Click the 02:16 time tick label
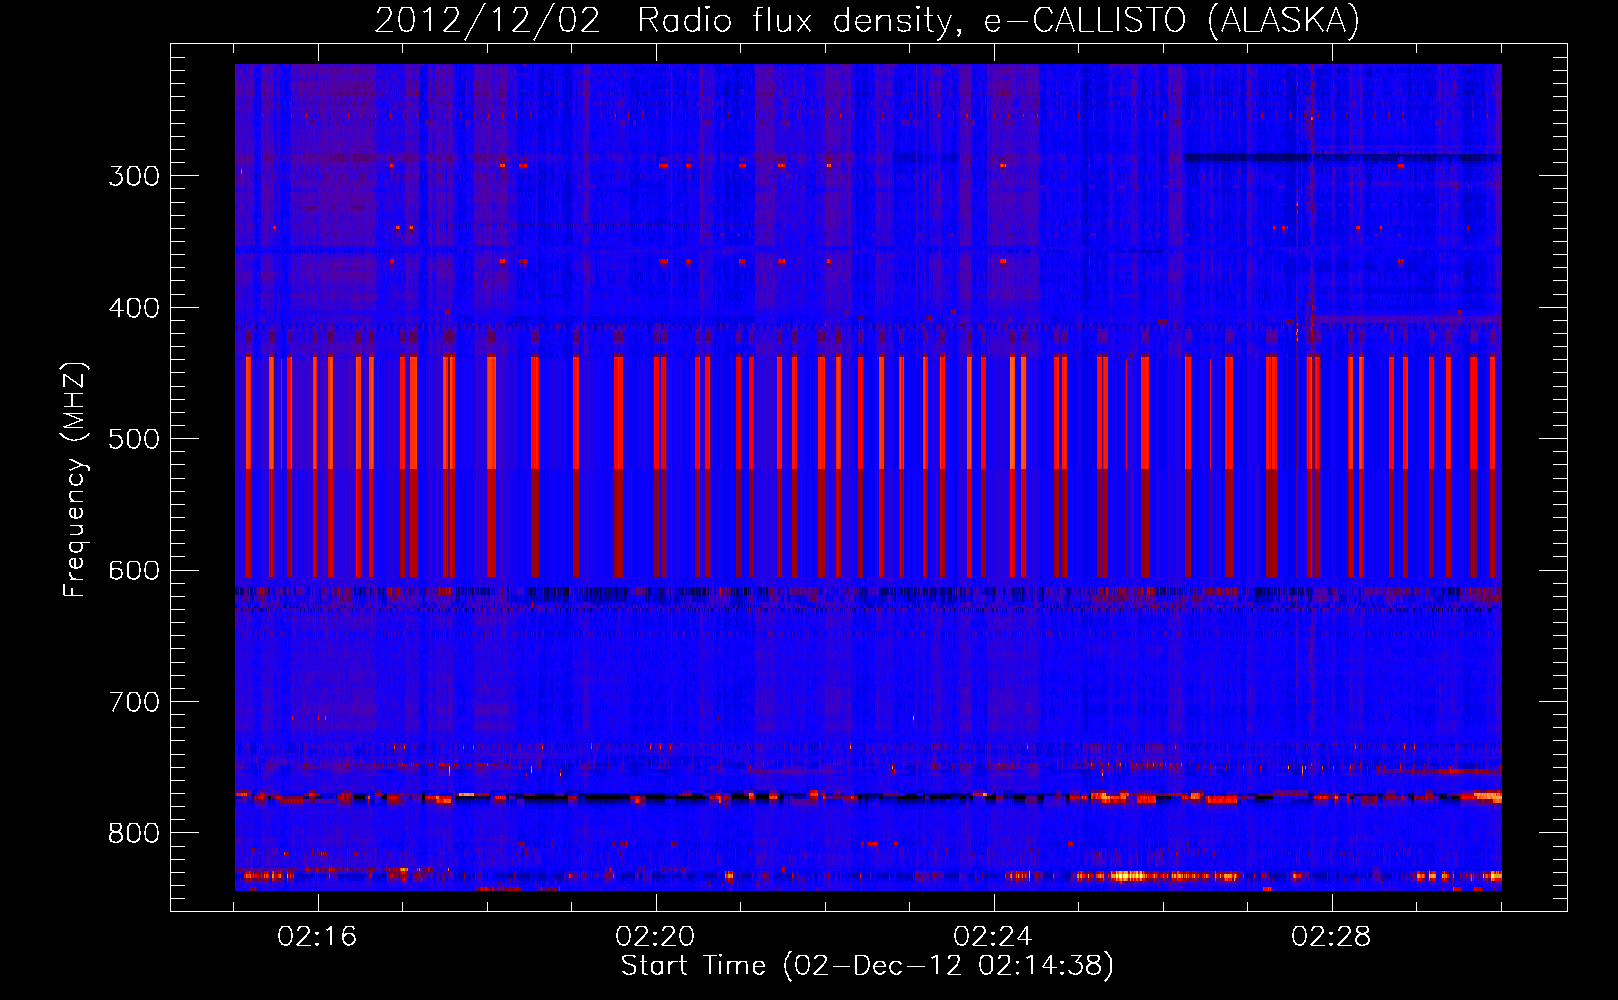 317,937
